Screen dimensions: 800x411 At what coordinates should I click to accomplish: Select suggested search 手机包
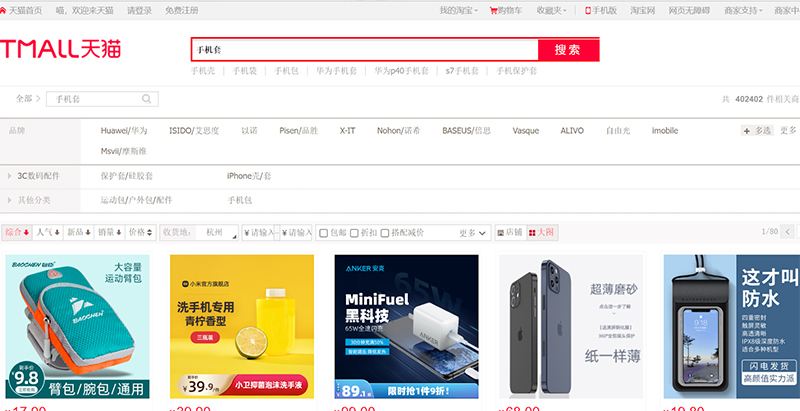tap(287, 71)
